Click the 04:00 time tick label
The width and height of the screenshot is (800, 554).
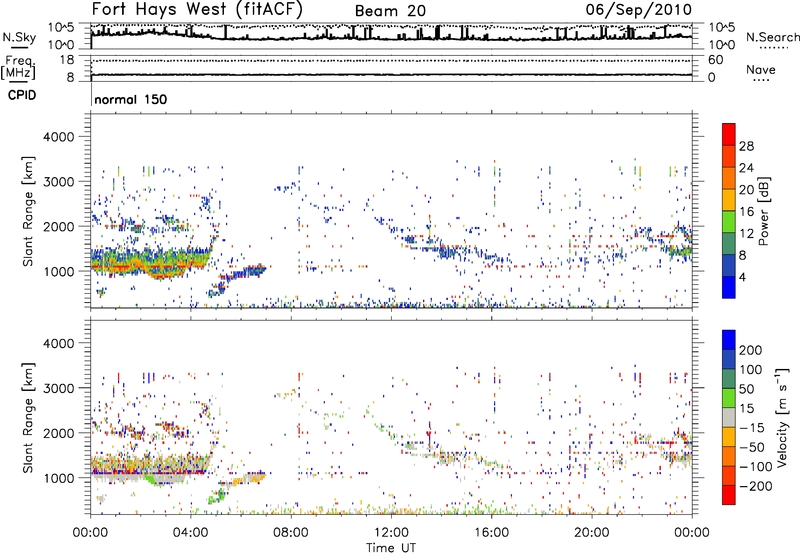pos(191,533)
